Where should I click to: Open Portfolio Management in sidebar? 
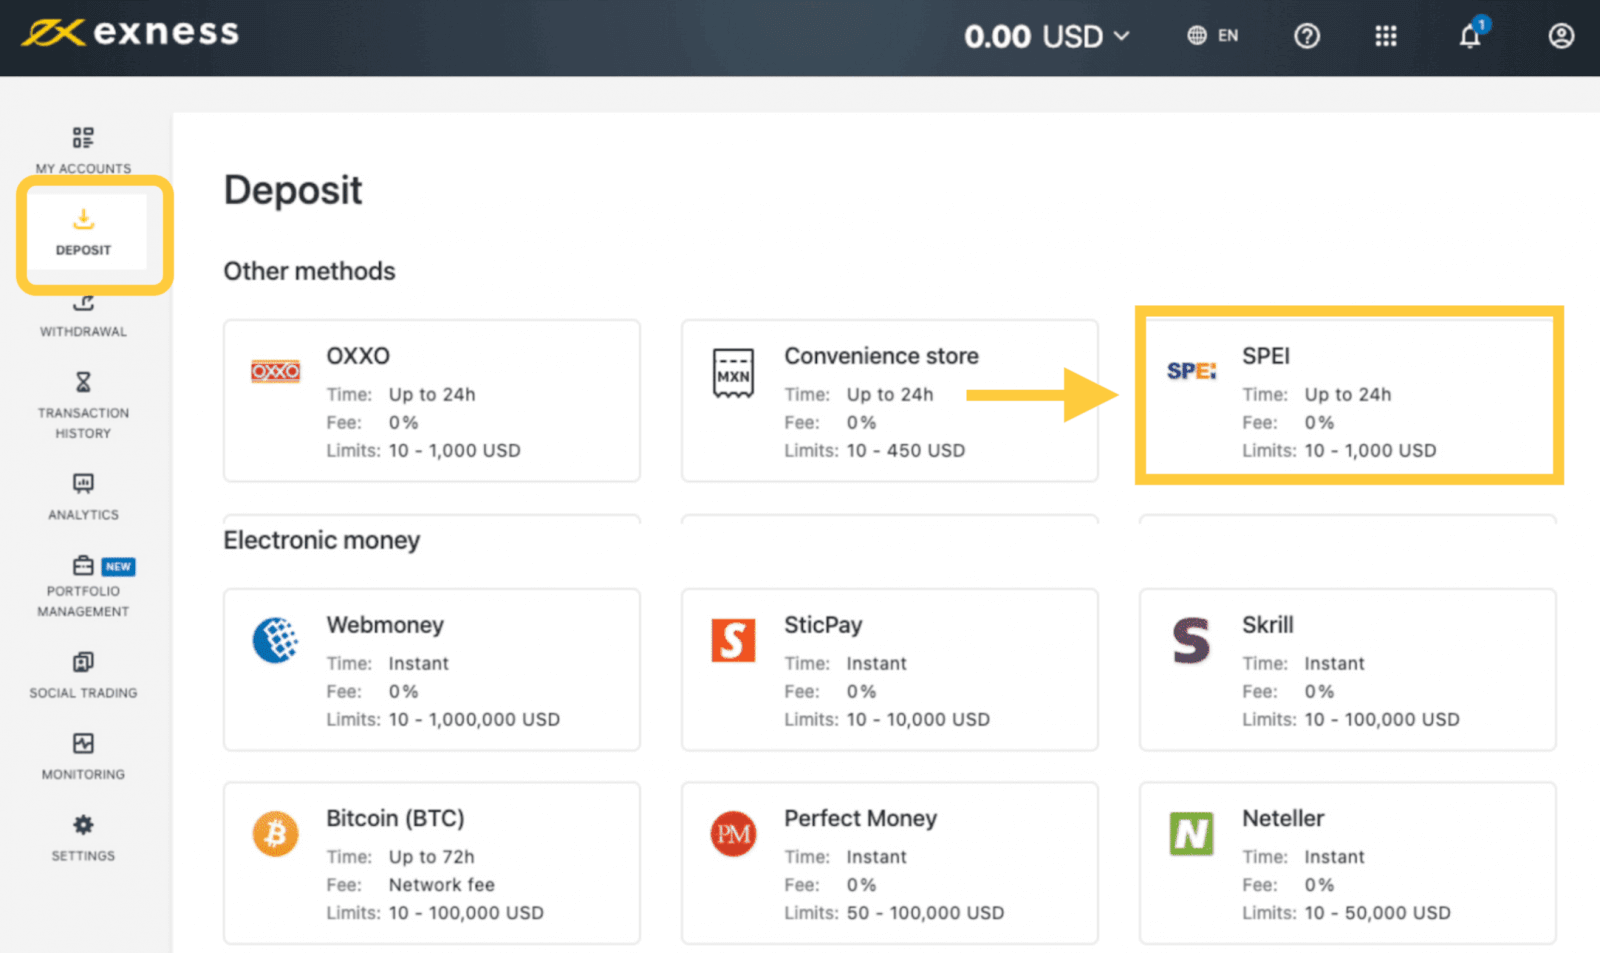pos(83,587)
